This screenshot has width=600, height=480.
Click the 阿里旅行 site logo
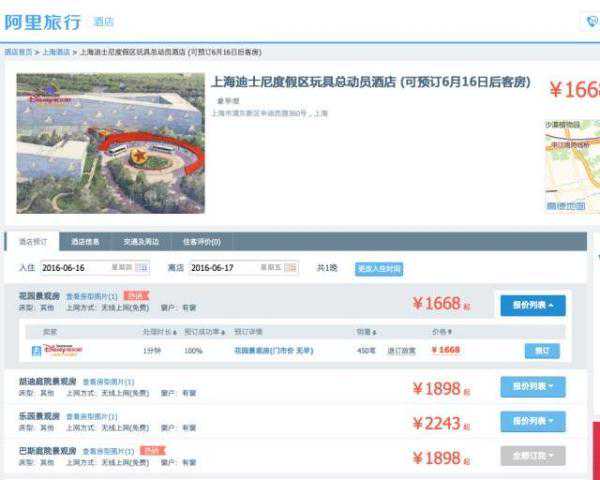(x=43, y=22)
